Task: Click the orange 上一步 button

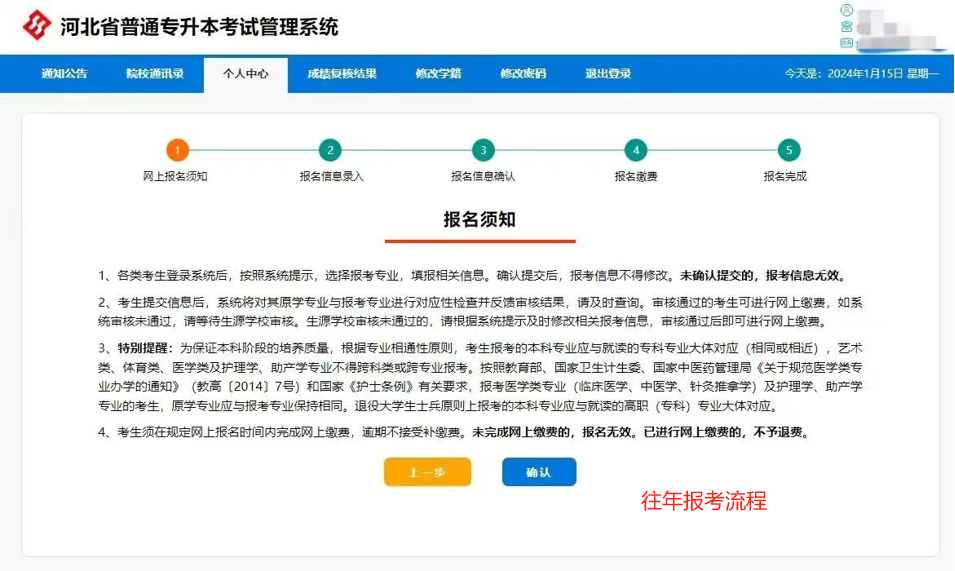Action: tap(428, 472)
